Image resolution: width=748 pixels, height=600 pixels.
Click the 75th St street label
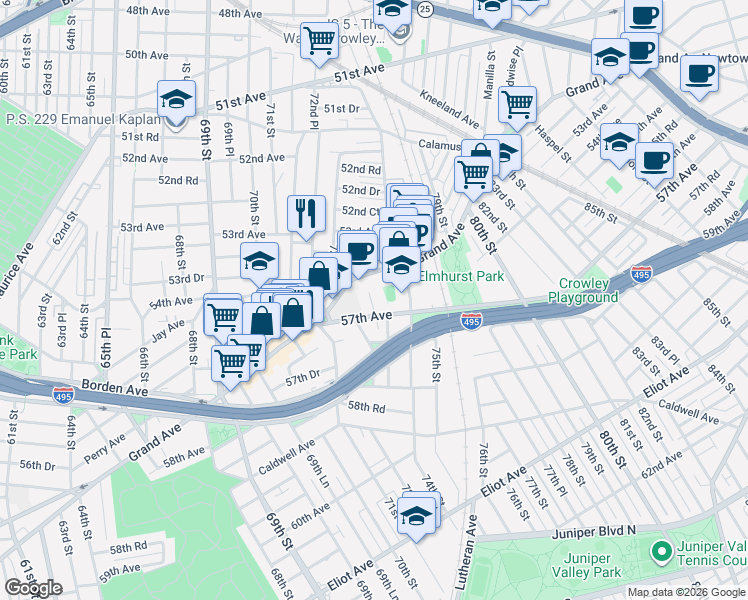pyautogui.click(x=436, y=364)
